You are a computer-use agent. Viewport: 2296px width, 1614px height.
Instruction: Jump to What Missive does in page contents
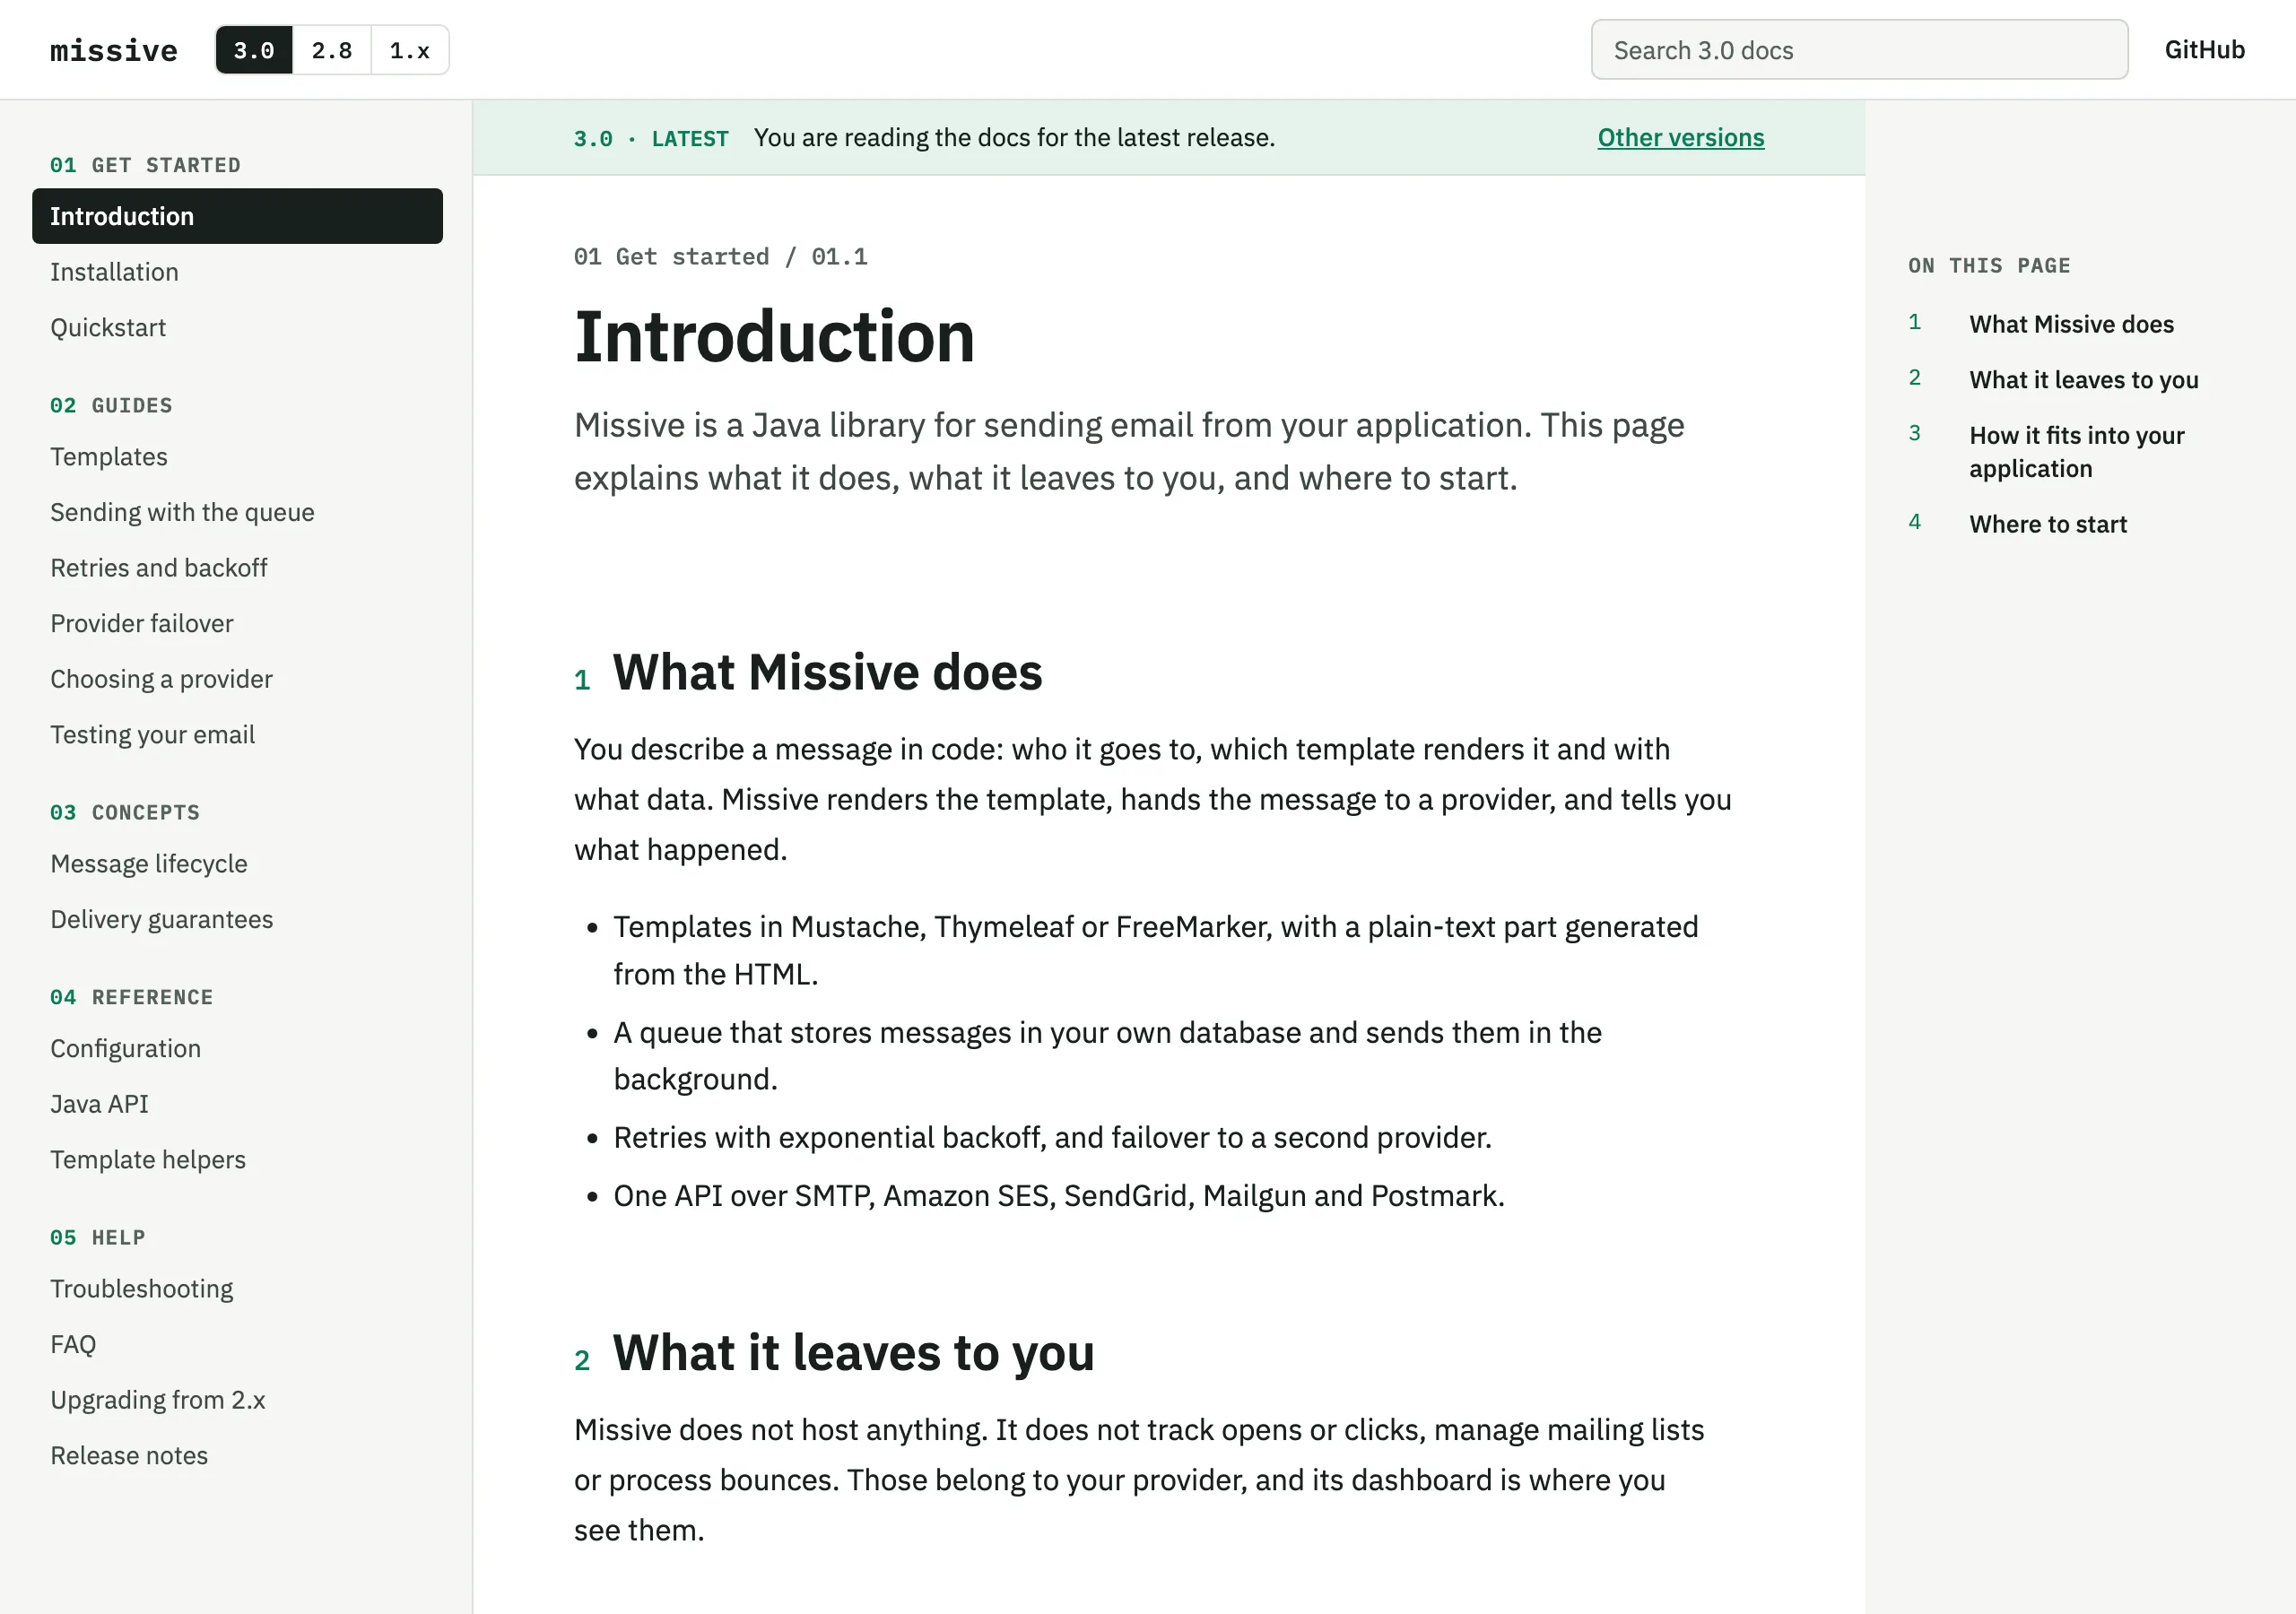click(x=2071, y=324)
